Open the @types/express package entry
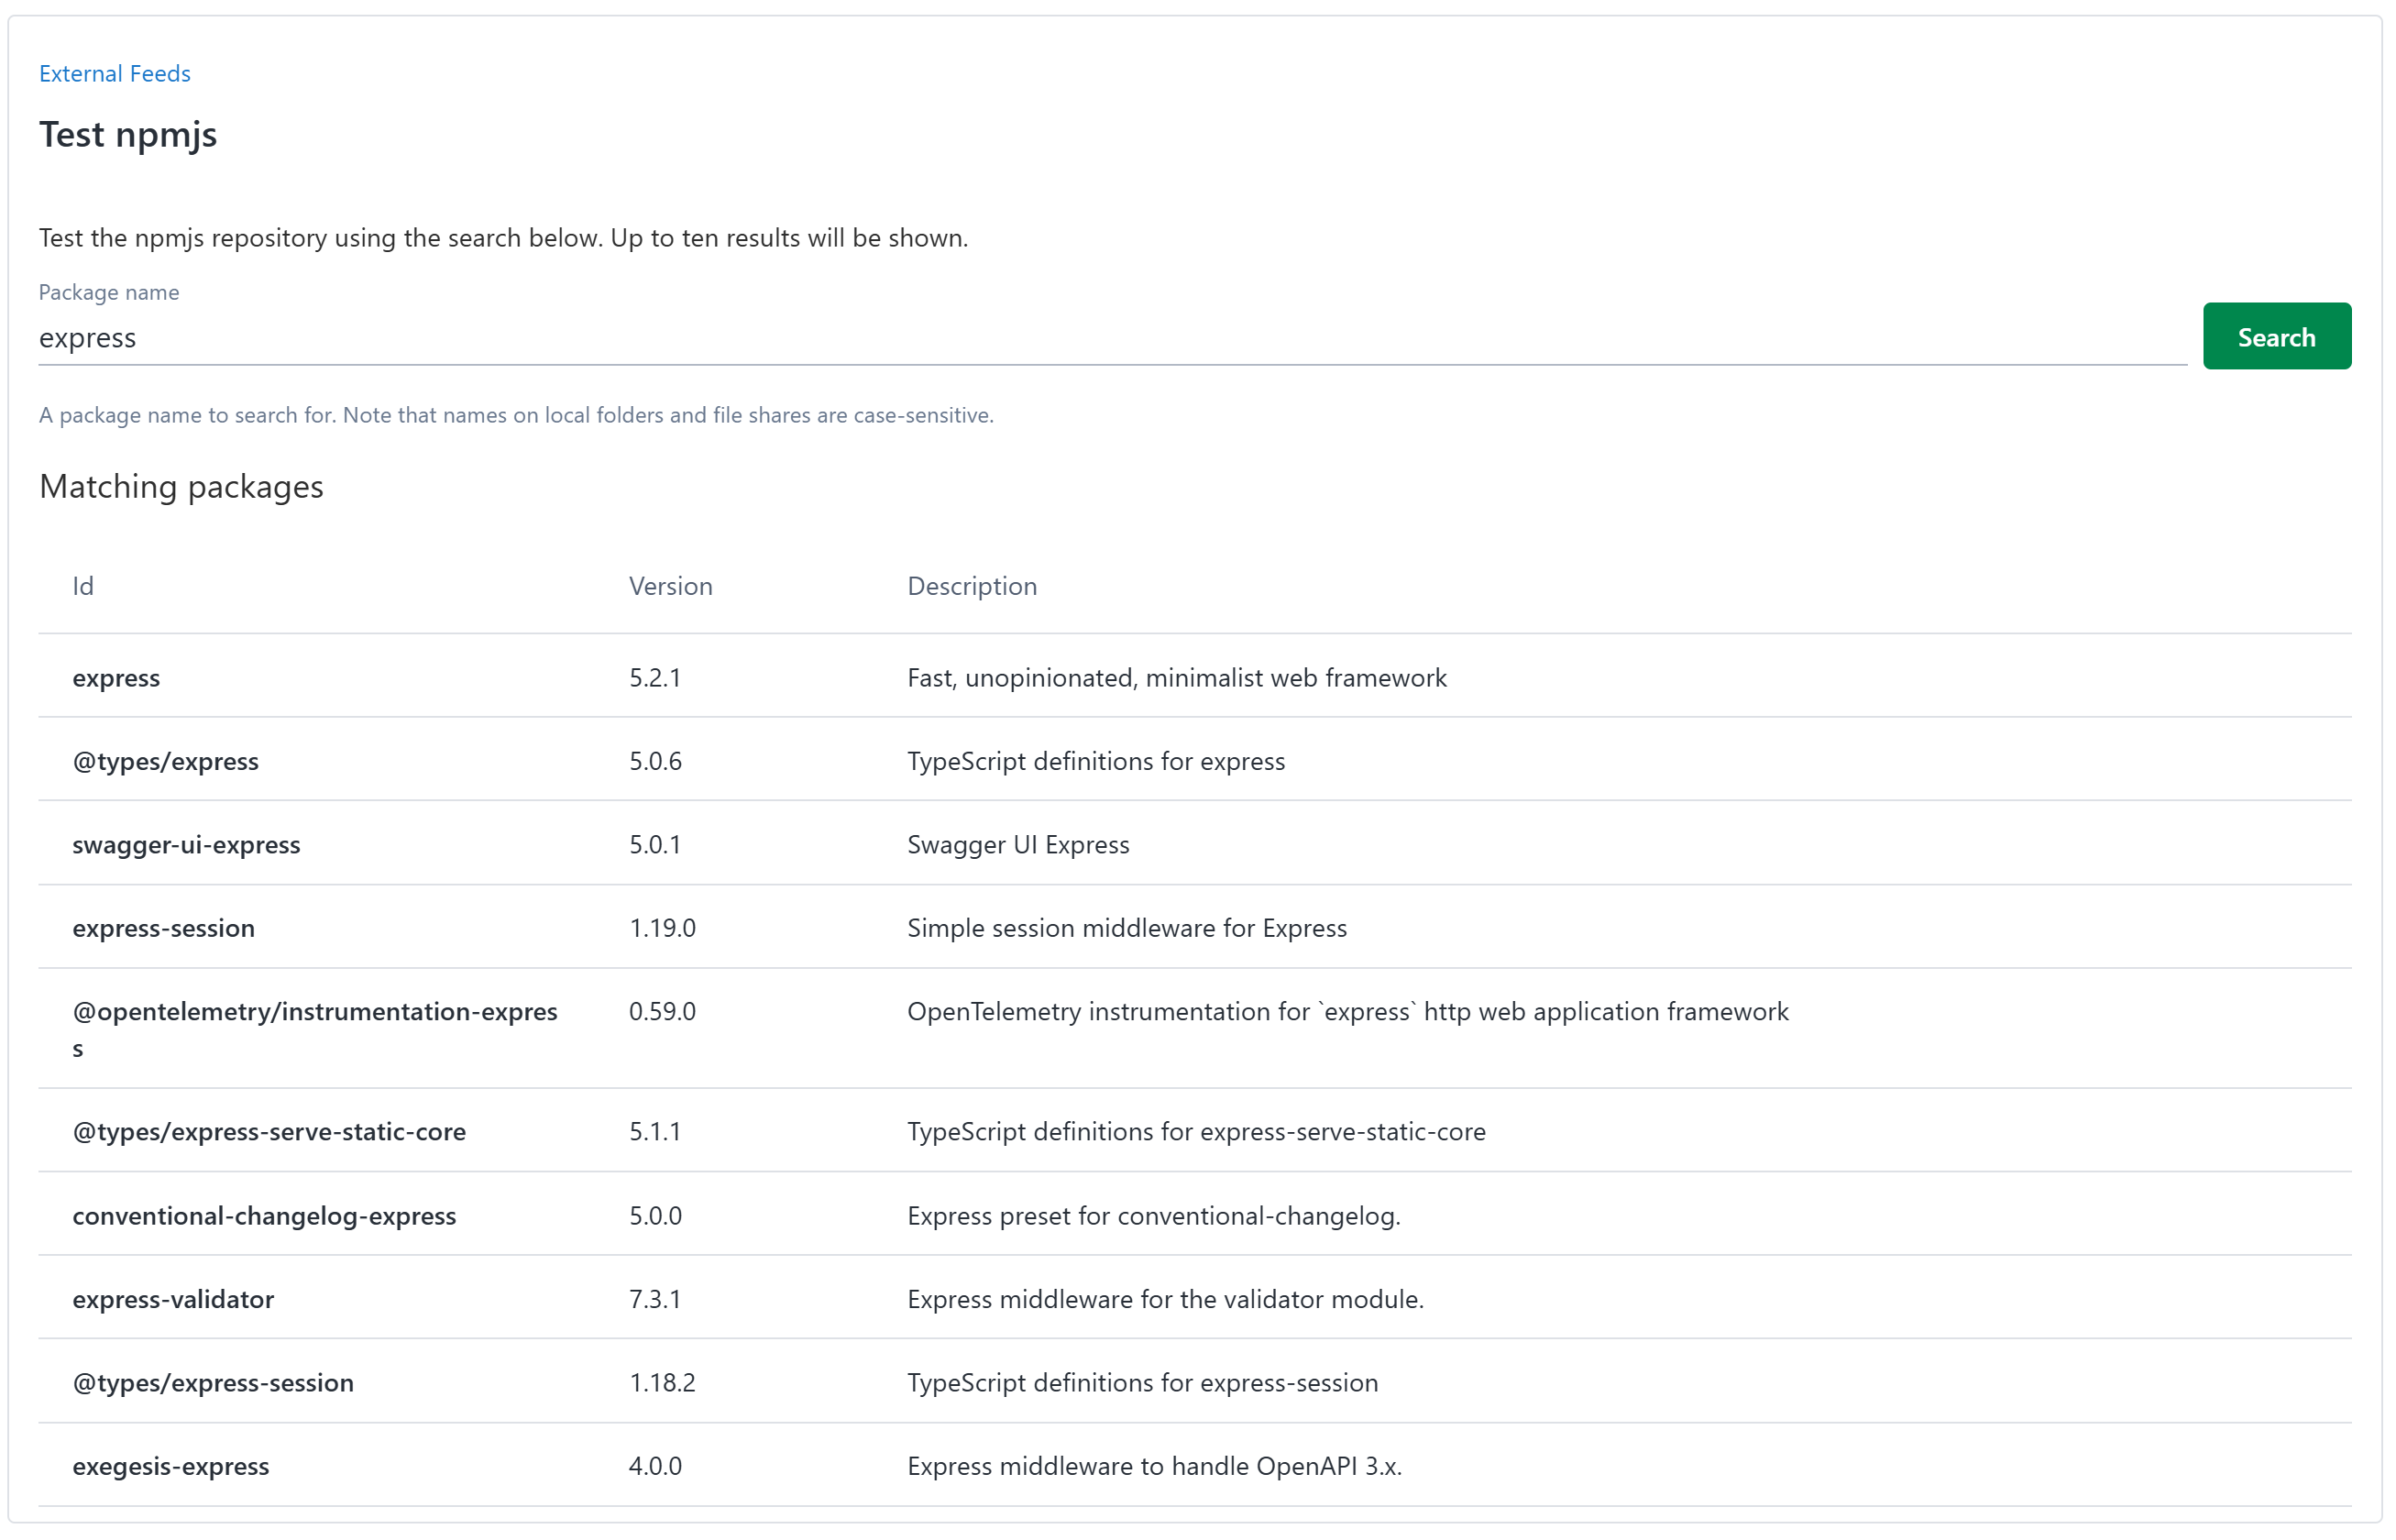 click(x=165, y=760)
